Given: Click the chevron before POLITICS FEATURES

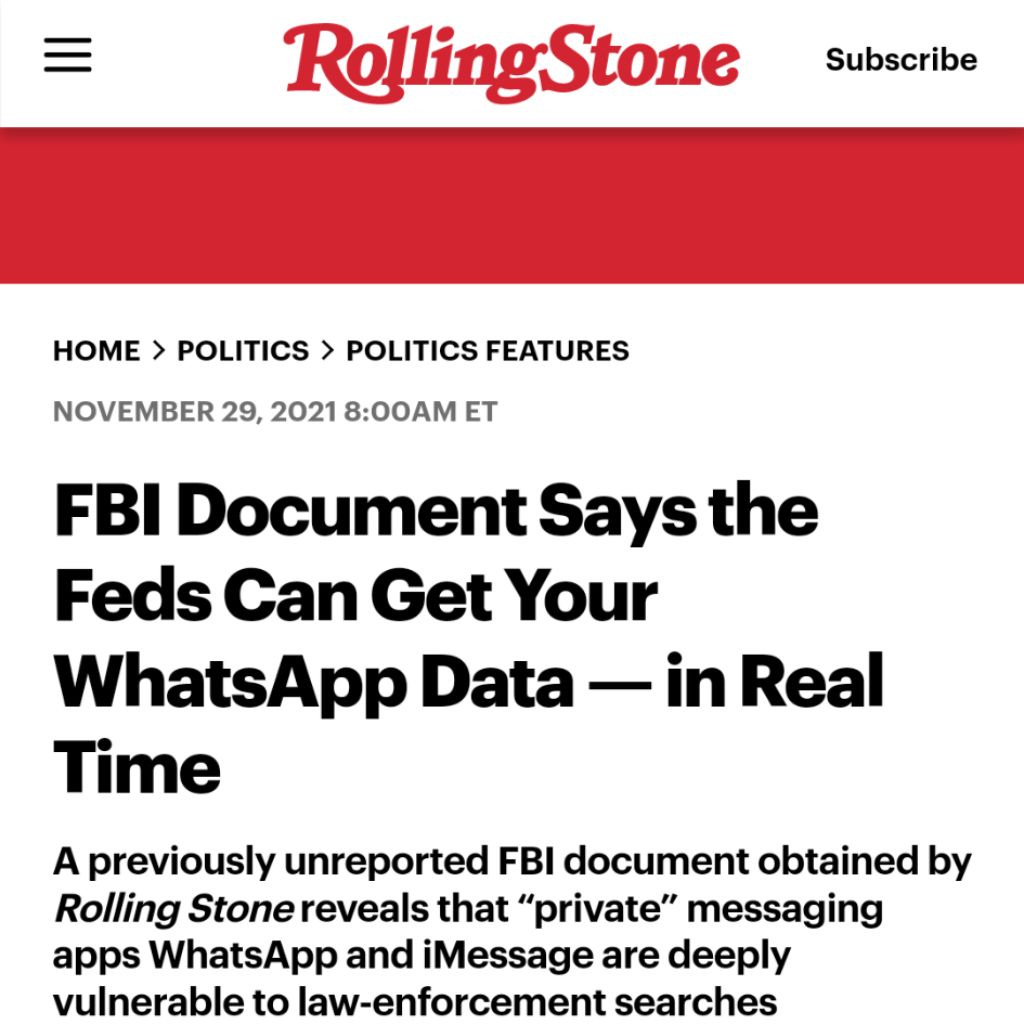Looking at the screenshot, I should pyautogui.click(x=327, y=351).
